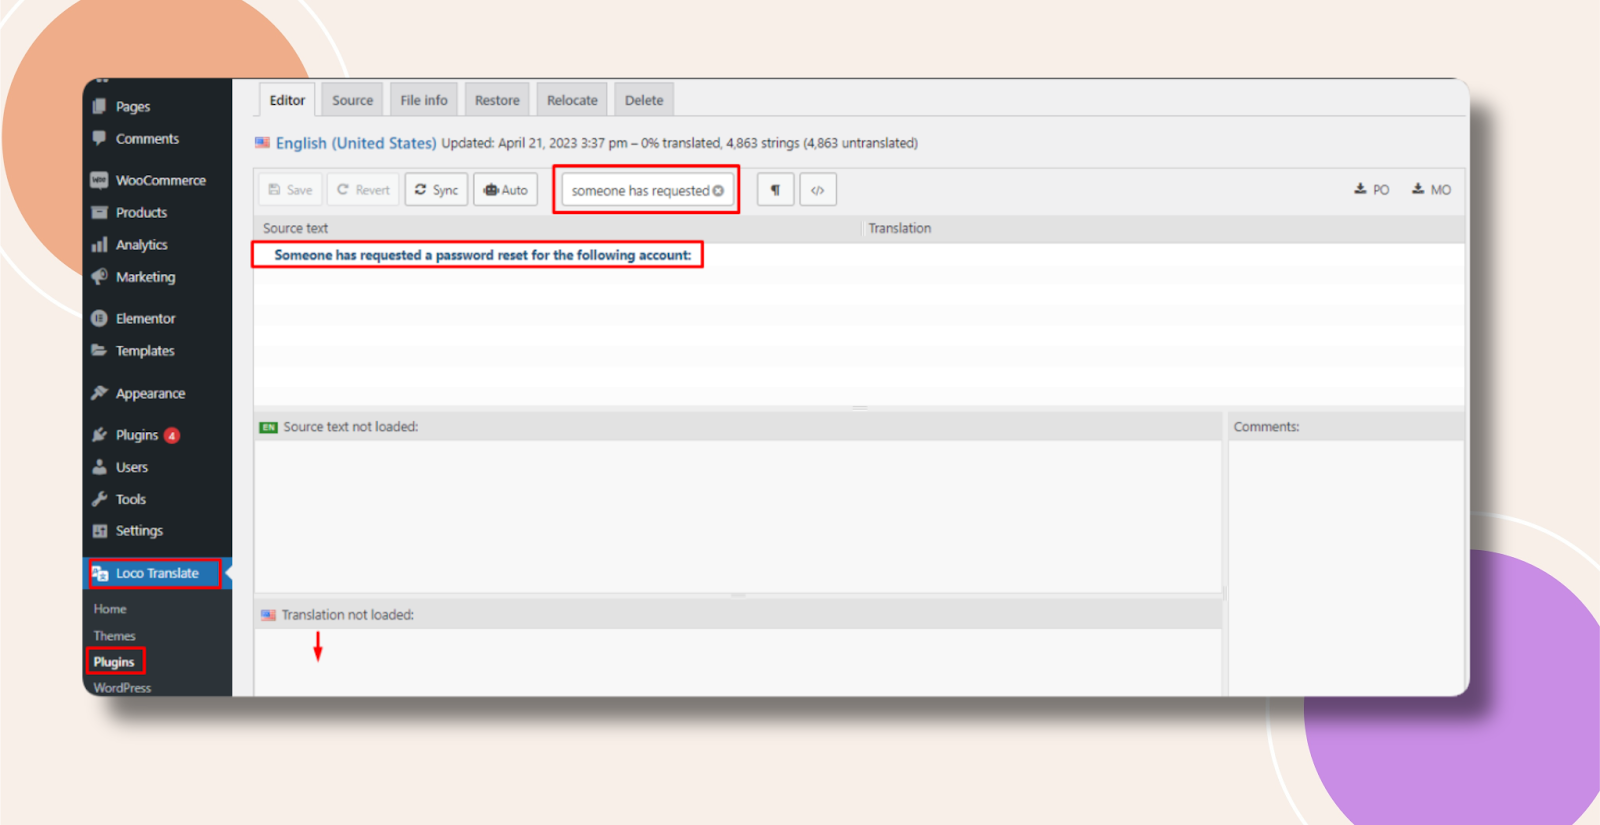
Task: Select Loco Translate menu item
Action: pyautogui.click(x=157, y=573)
